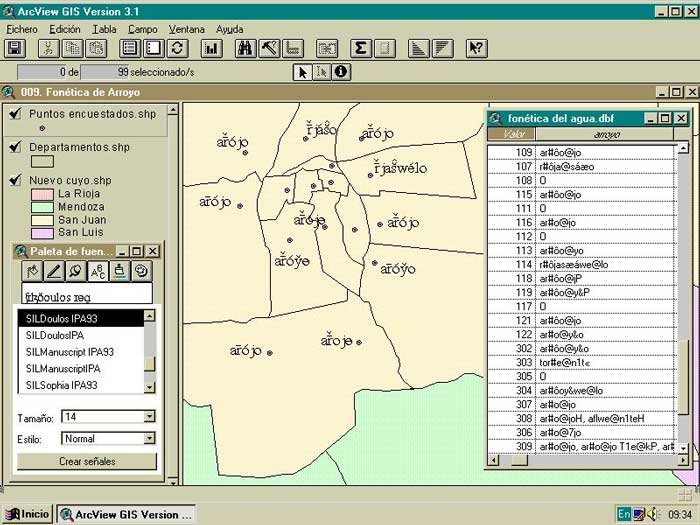Click row 303 tor#e@n1t cell
This screenshot has height=525, width=700.
(x=605, y=362)
